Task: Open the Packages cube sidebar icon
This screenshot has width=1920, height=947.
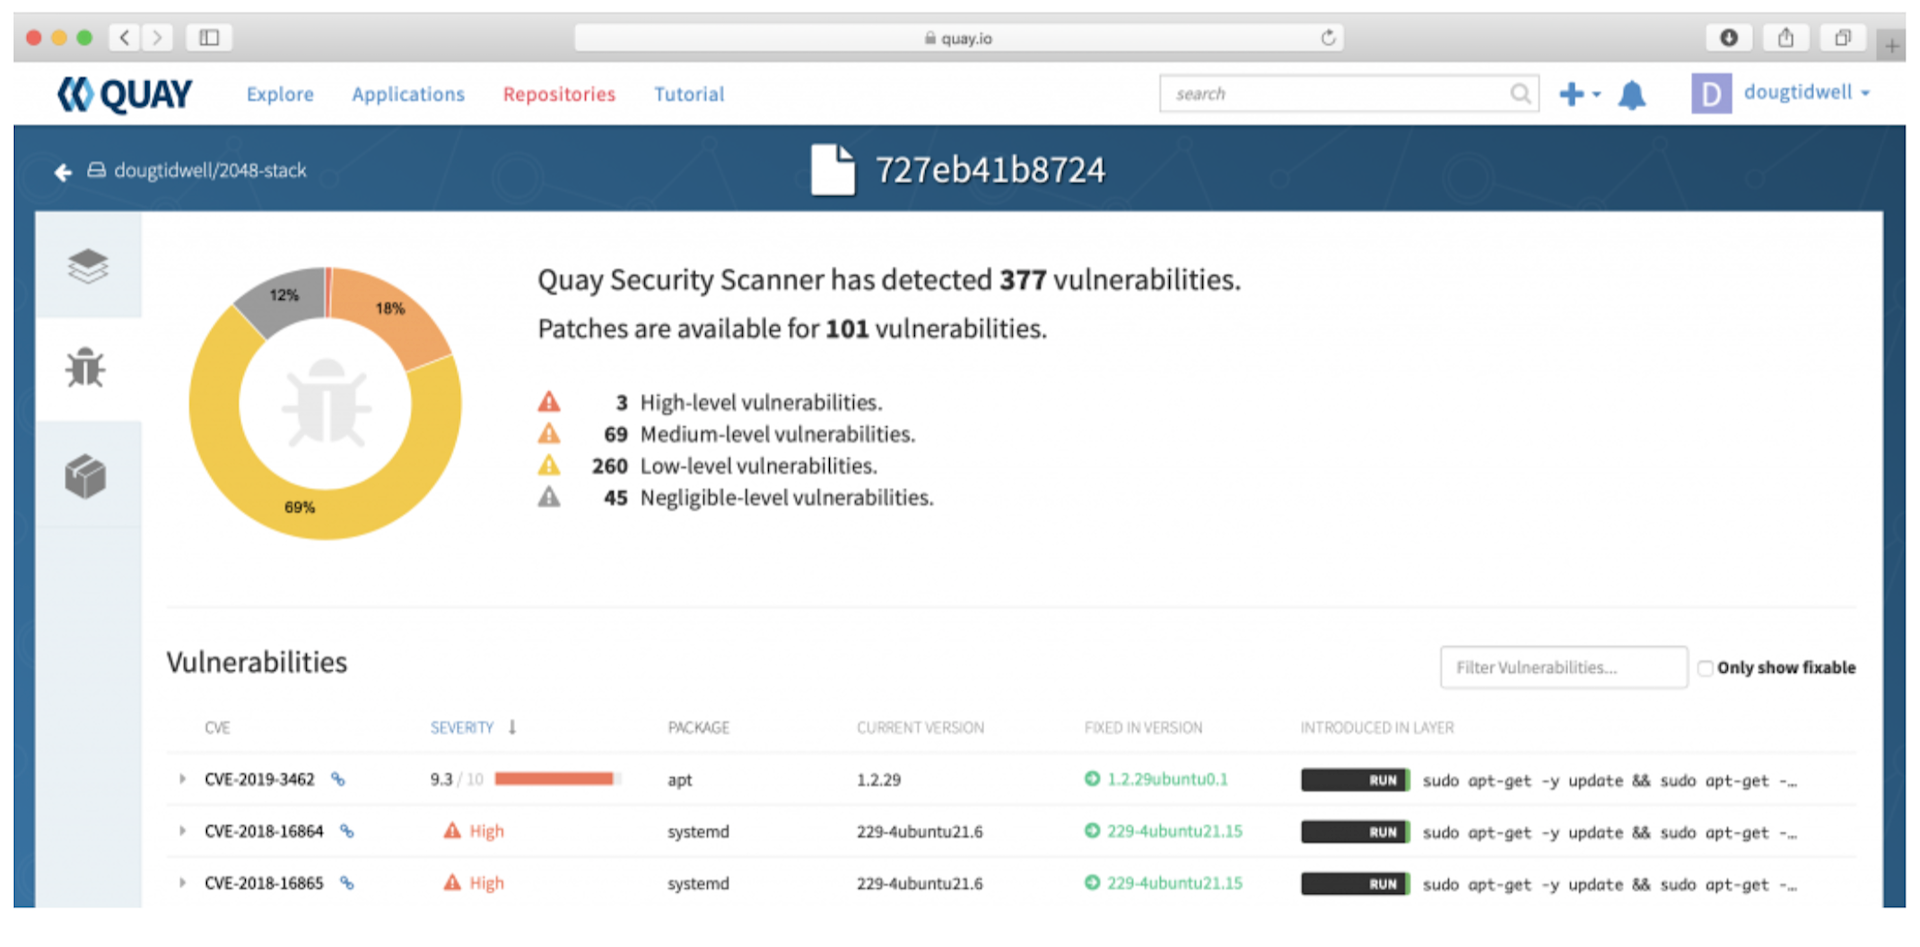Action: 86,476
